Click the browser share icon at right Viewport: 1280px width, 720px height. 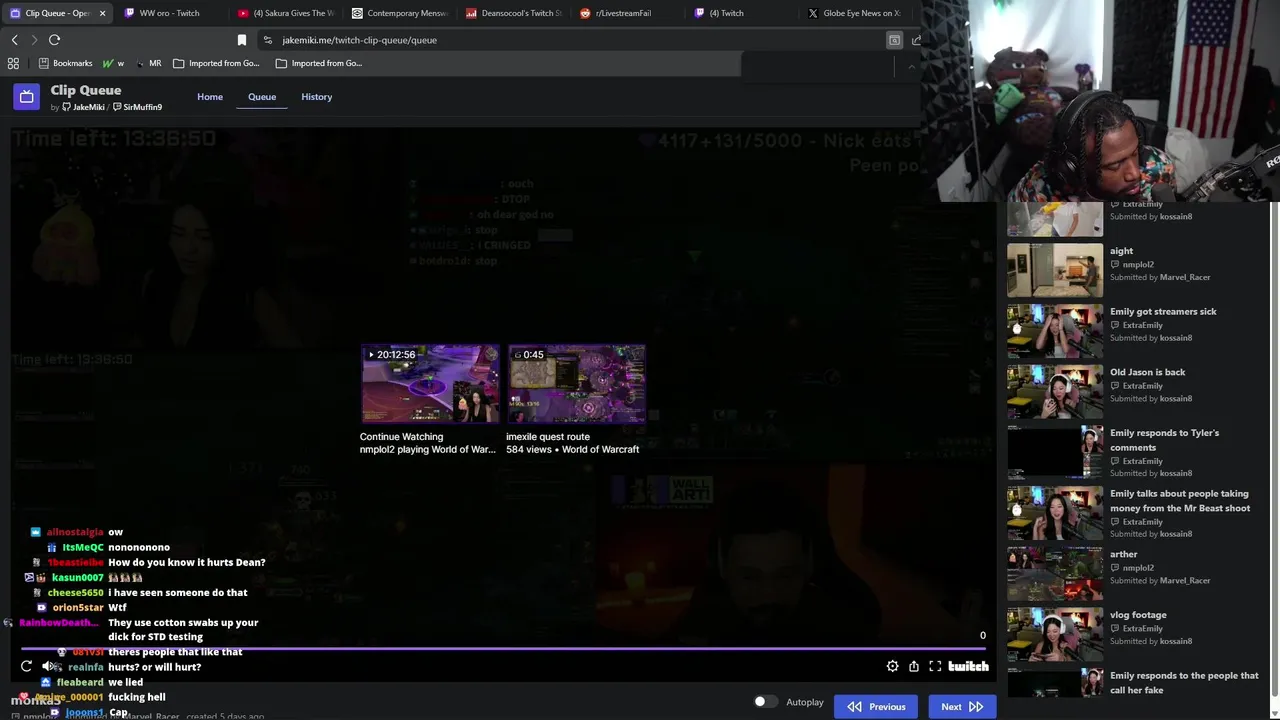tap(916, 40)
